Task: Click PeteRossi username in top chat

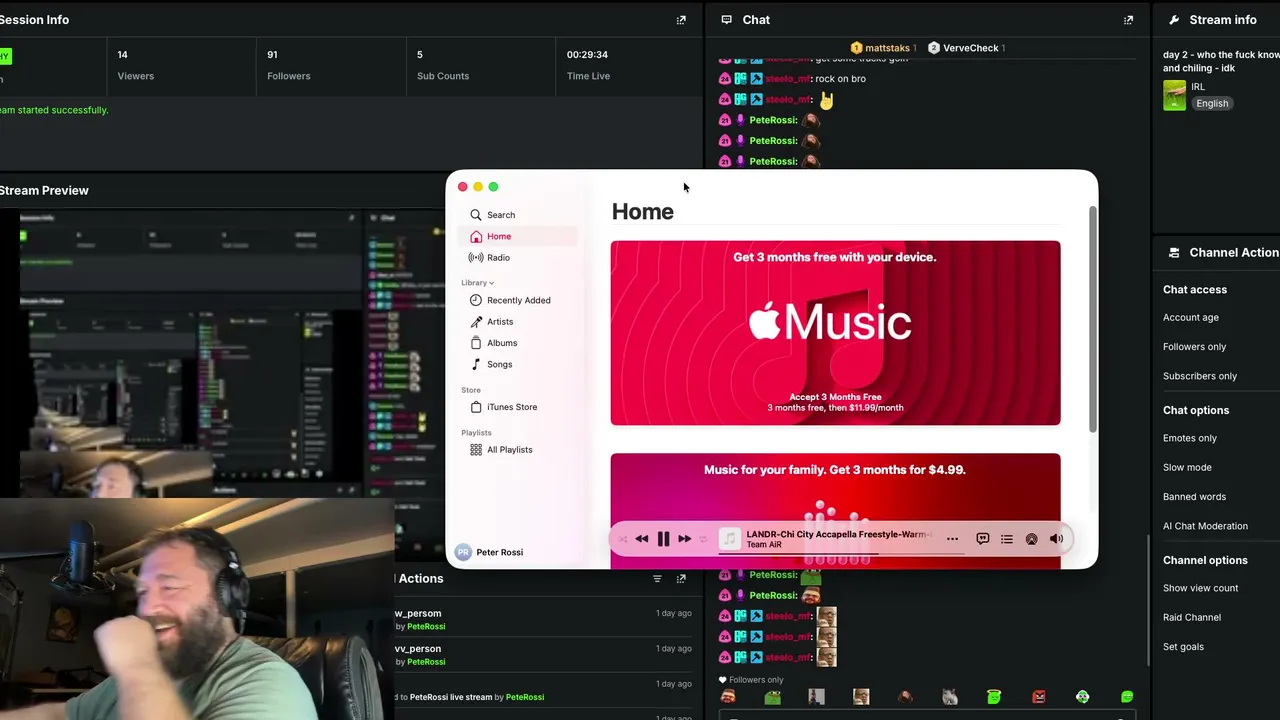Action: click(x=773, y=120)
